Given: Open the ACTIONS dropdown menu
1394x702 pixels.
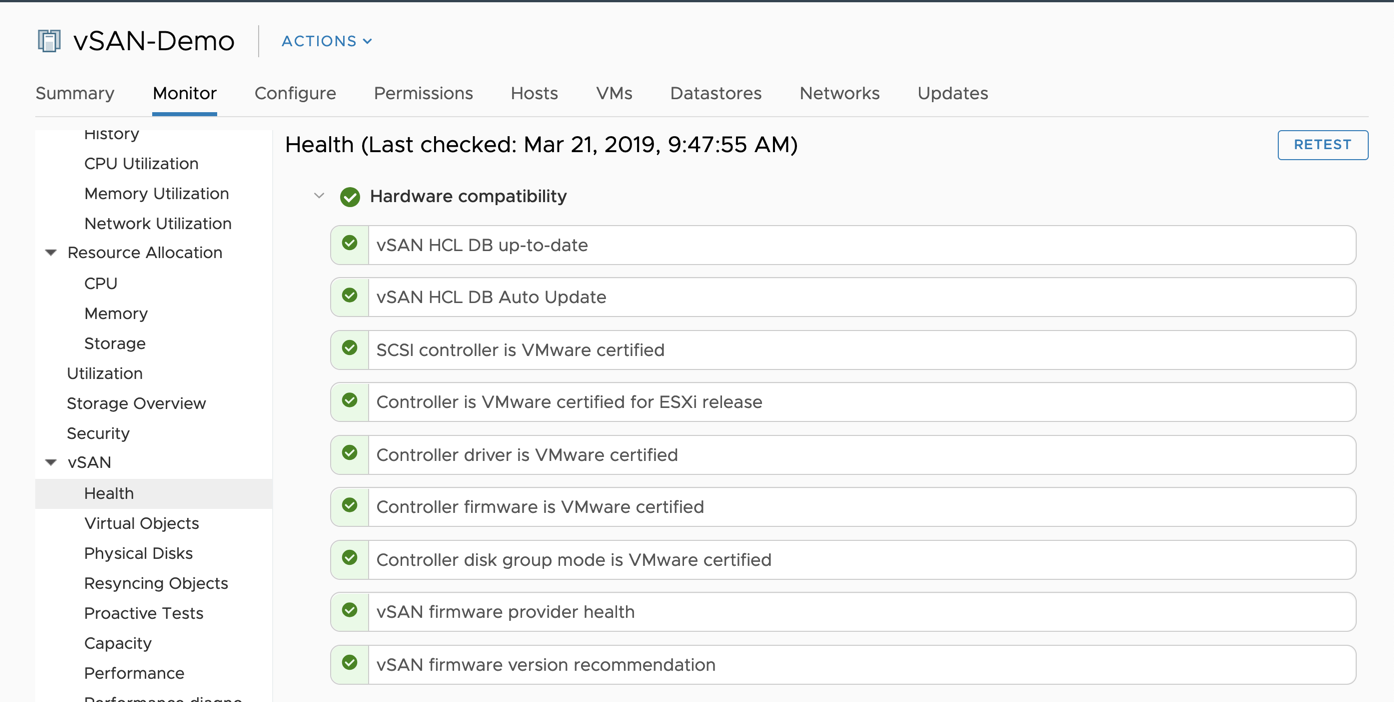Looking at the screenshot, I should (326, 41).
